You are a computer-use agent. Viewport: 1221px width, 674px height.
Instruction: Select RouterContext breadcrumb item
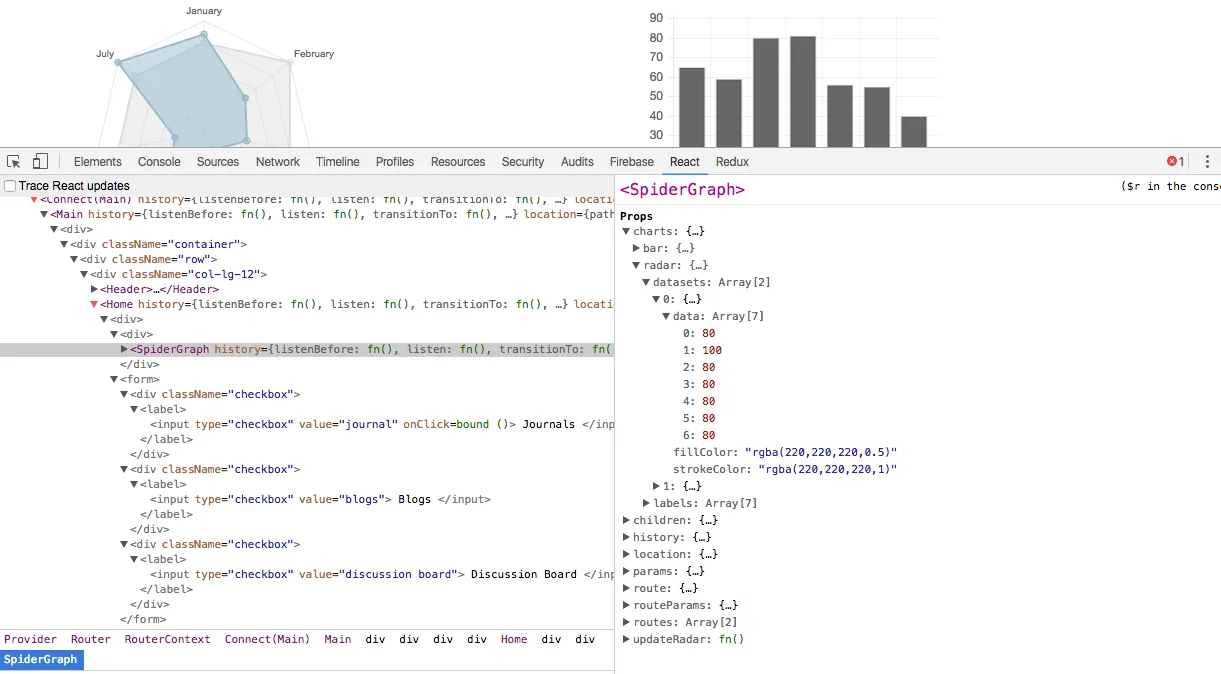[x=168, y=639]
